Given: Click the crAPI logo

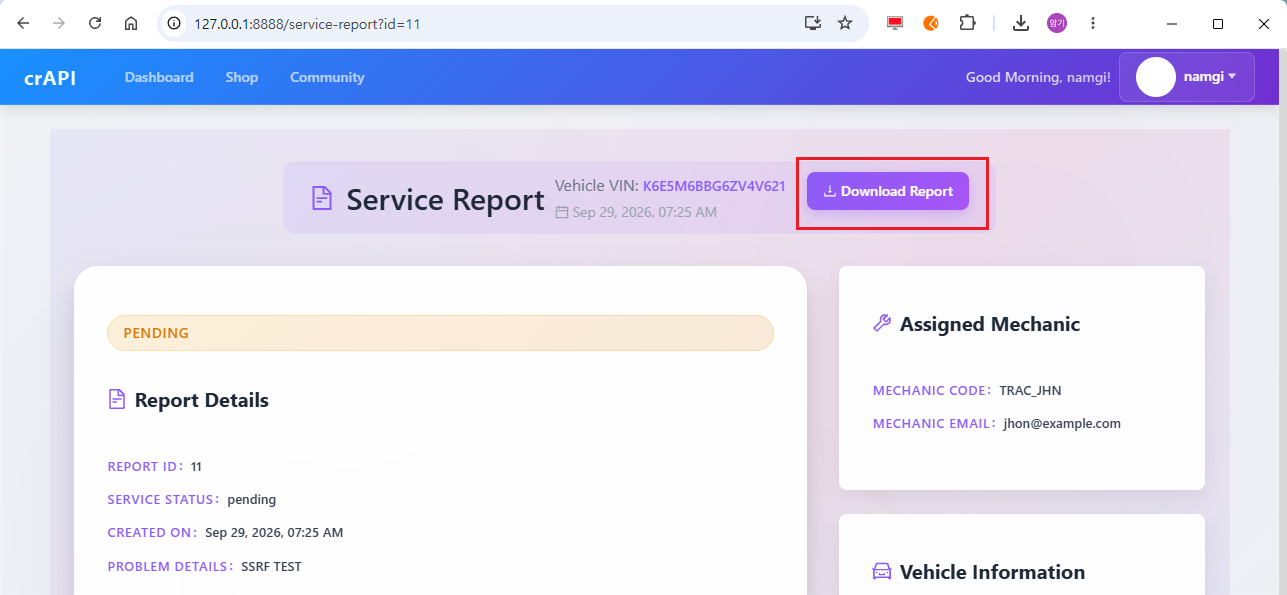Looking at the screenshot, I should point(50,78).
